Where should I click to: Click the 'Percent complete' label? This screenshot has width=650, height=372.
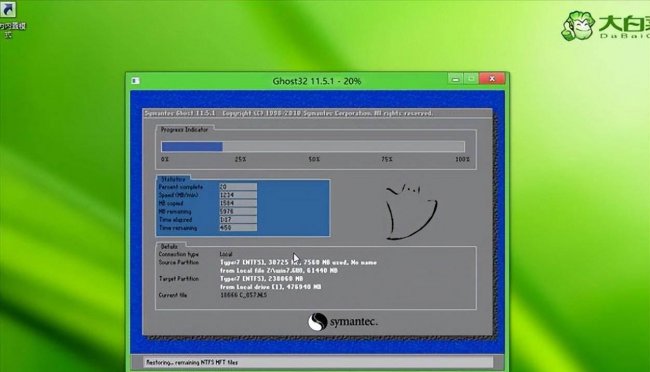pyautogui.click(x=181, y=187)
